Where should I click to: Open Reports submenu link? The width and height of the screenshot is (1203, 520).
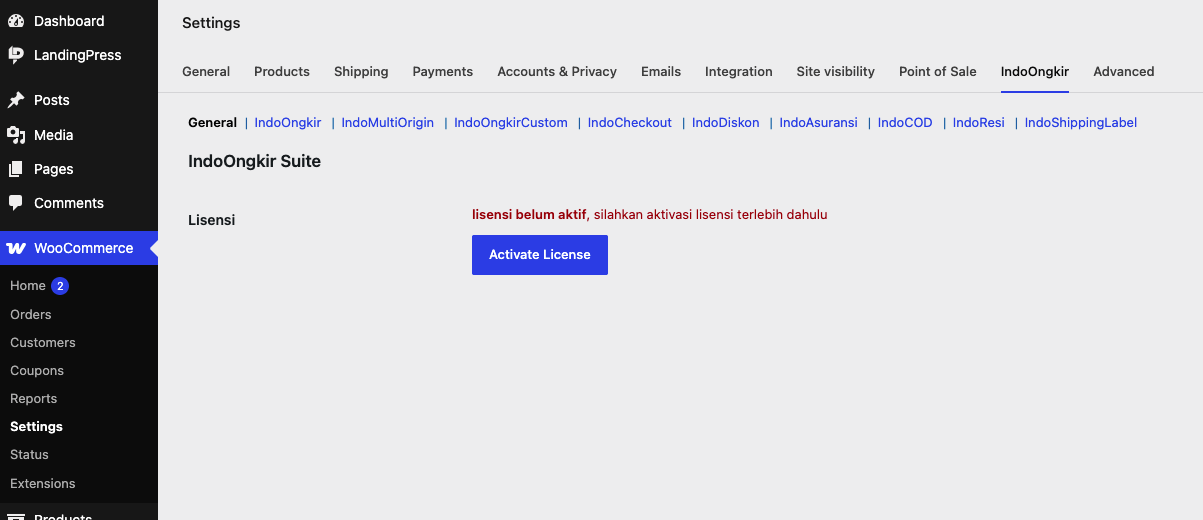tap(34, 398)
